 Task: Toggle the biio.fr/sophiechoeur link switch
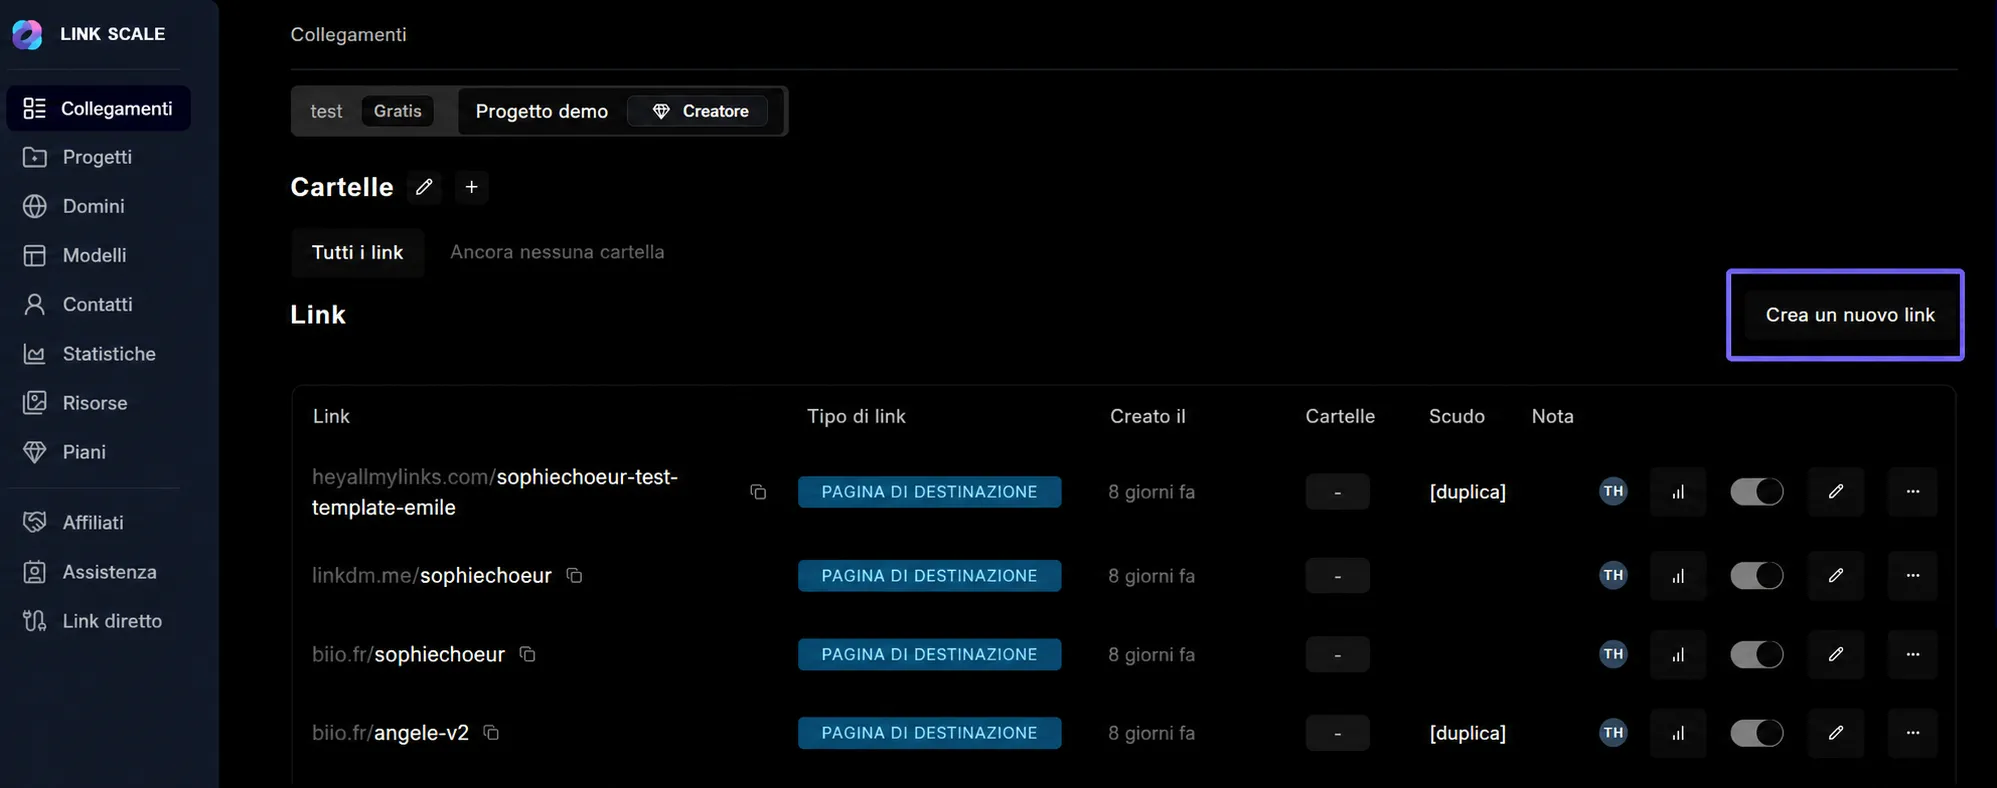[x=1757, y=654]
